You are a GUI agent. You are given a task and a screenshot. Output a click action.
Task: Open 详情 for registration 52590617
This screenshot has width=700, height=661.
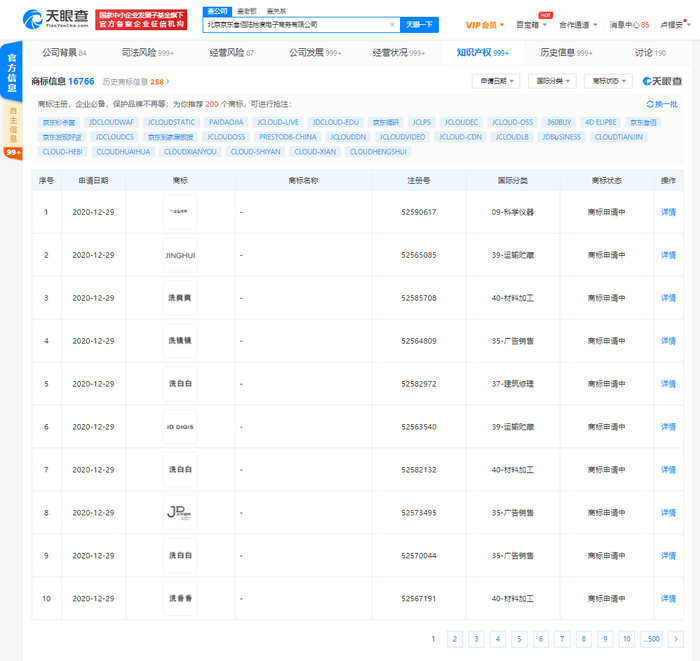[x=668, y=212]
